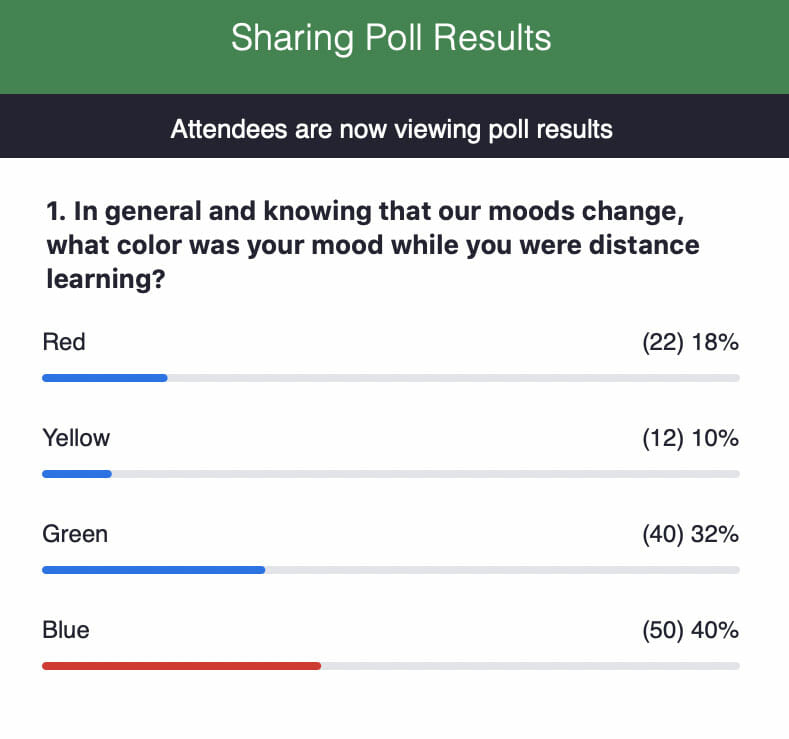Click the "(50) 40%" result count

[x=690, y=630]
